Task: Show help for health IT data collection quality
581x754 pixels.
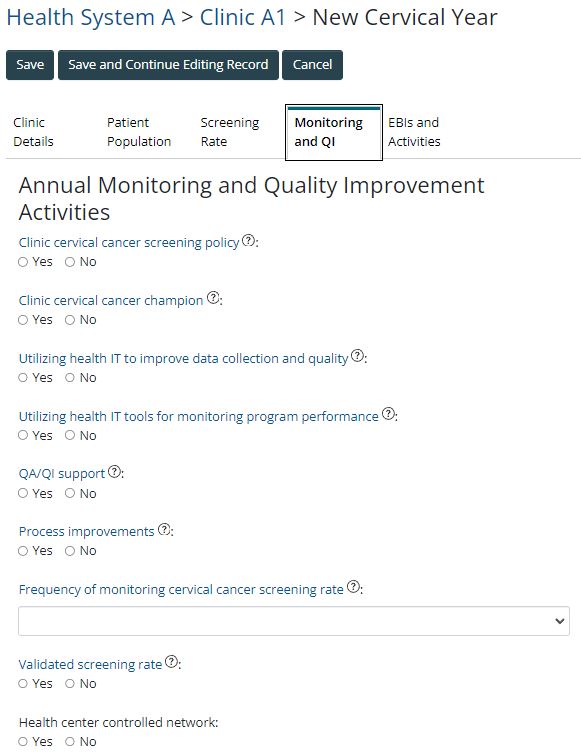Action: (x=357, y=356)
